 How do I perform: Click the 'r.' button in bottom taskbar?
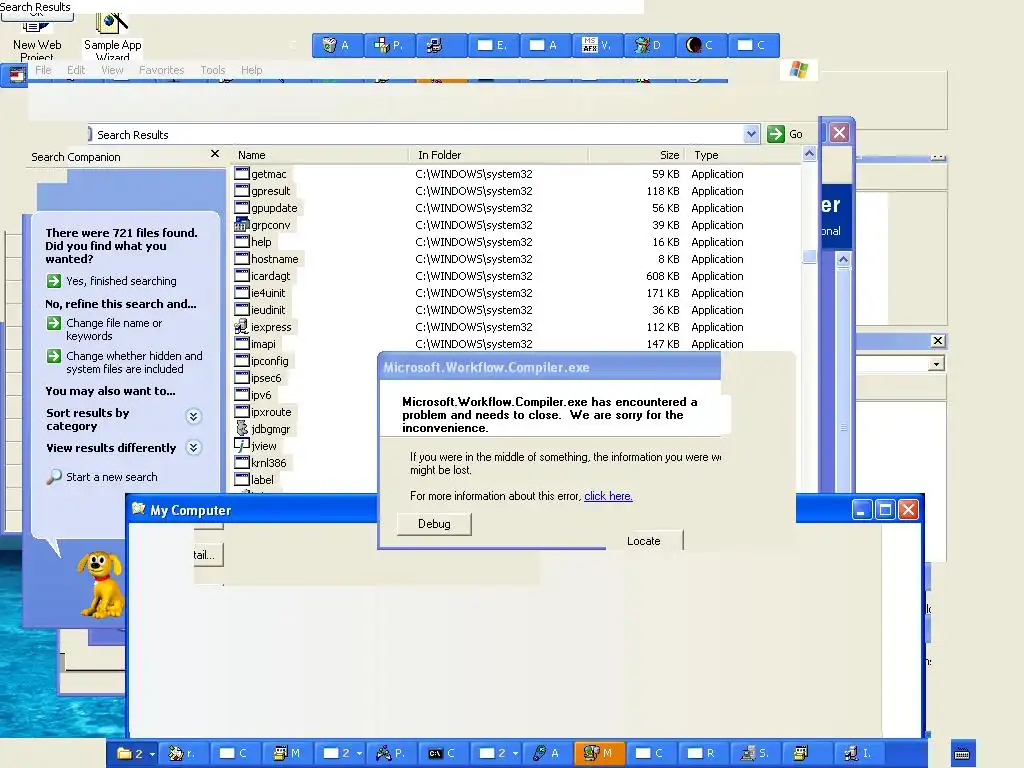[x=182, y=753]
